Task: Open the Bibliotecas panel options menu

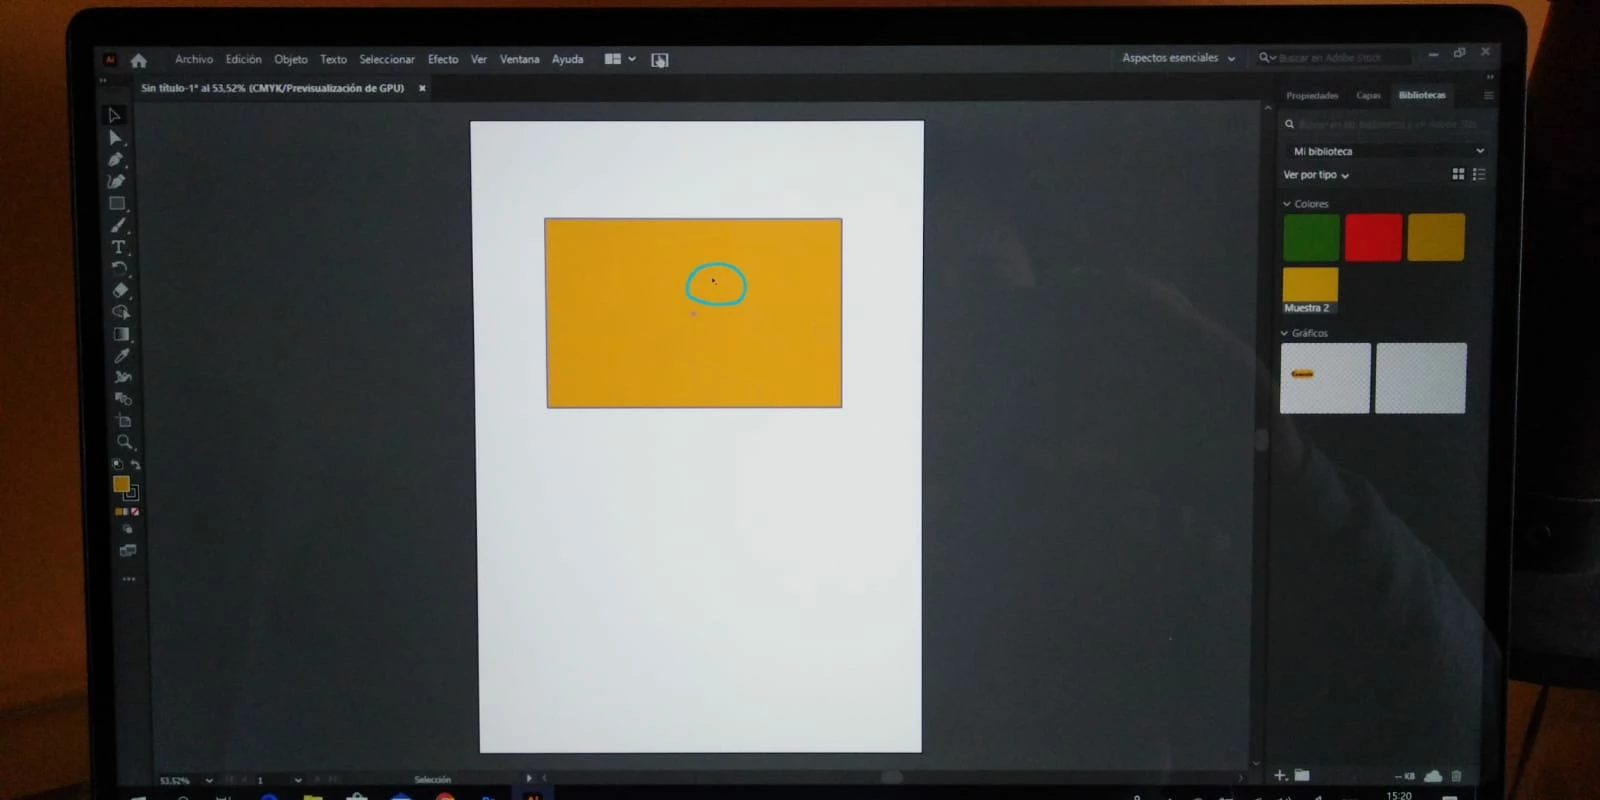Action: pos(1488,95)
